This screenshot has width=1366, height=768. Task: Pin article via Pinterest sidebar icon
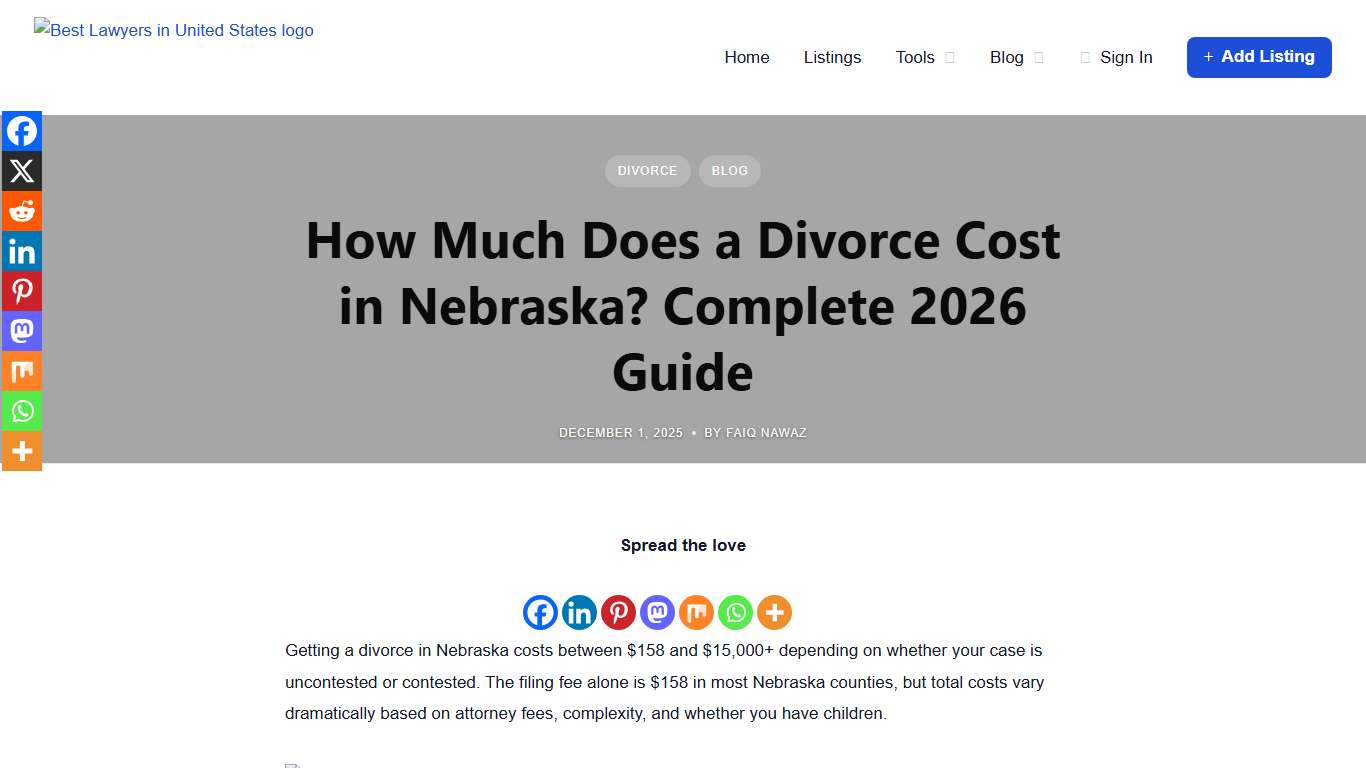click(x=22, y=291)
